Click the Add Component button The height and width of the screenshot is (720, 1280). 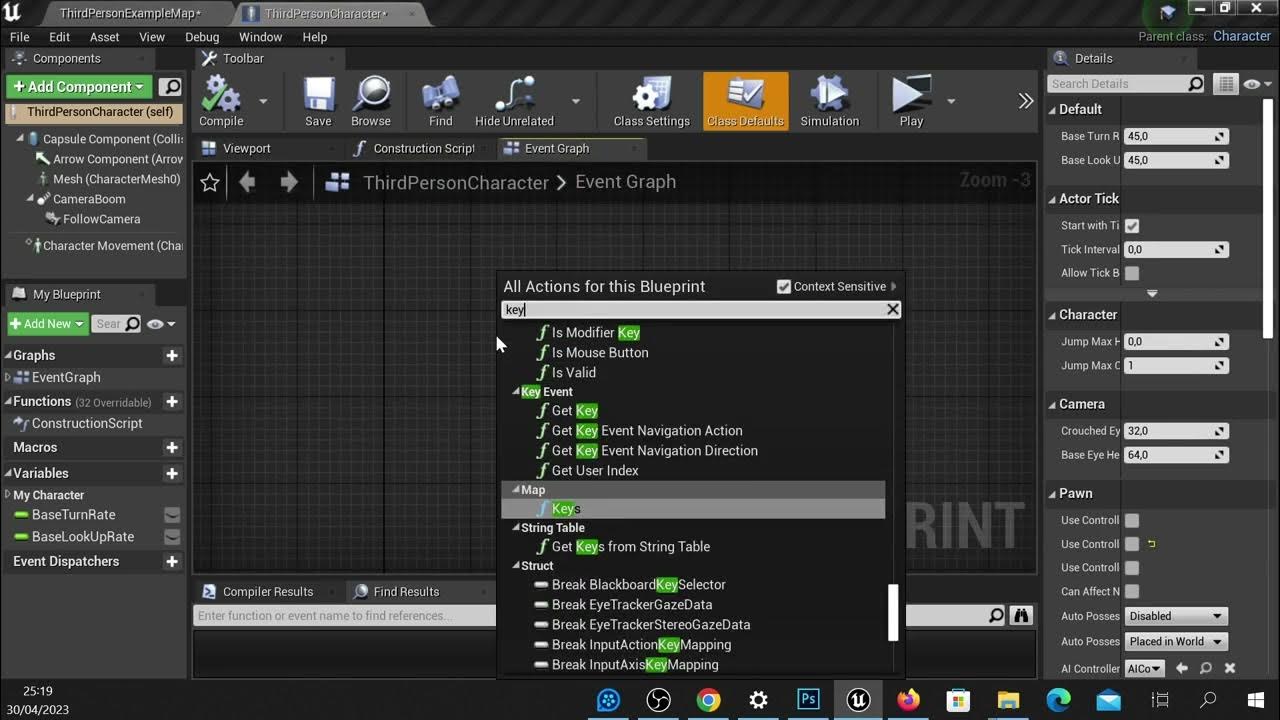click(80, 87)
